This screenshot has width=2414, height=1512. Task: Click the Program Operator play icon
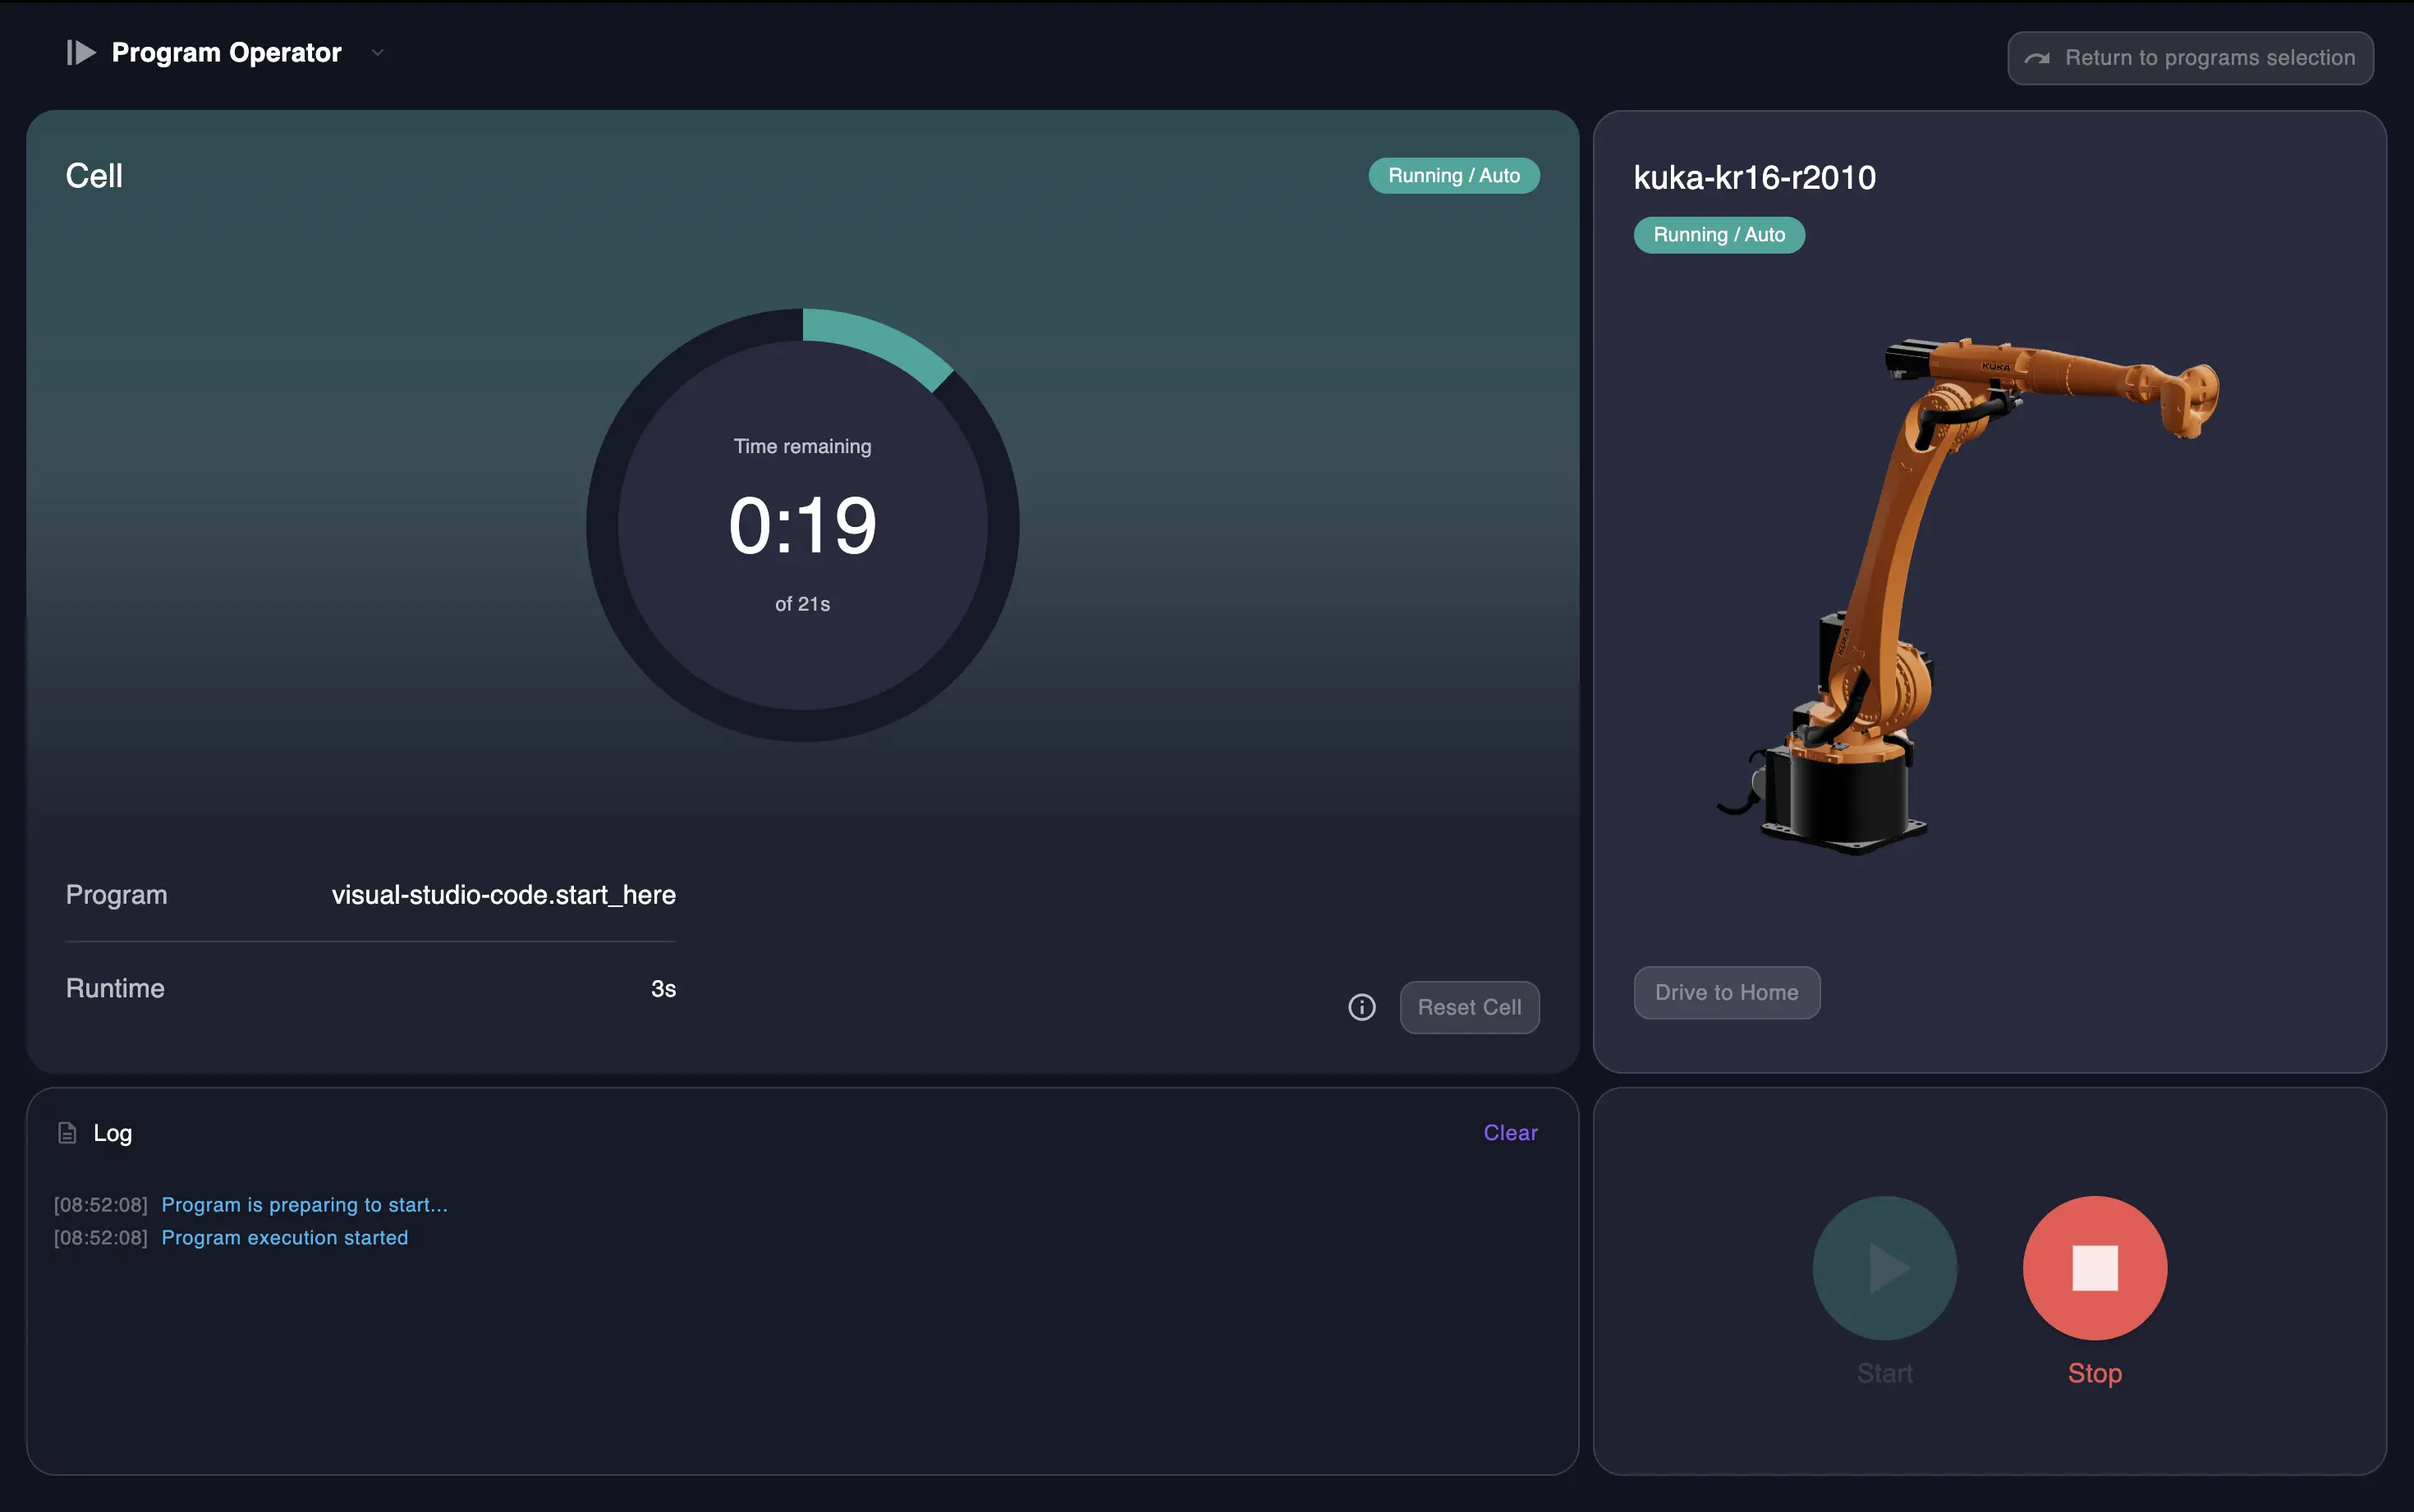[x=81, y=52]
